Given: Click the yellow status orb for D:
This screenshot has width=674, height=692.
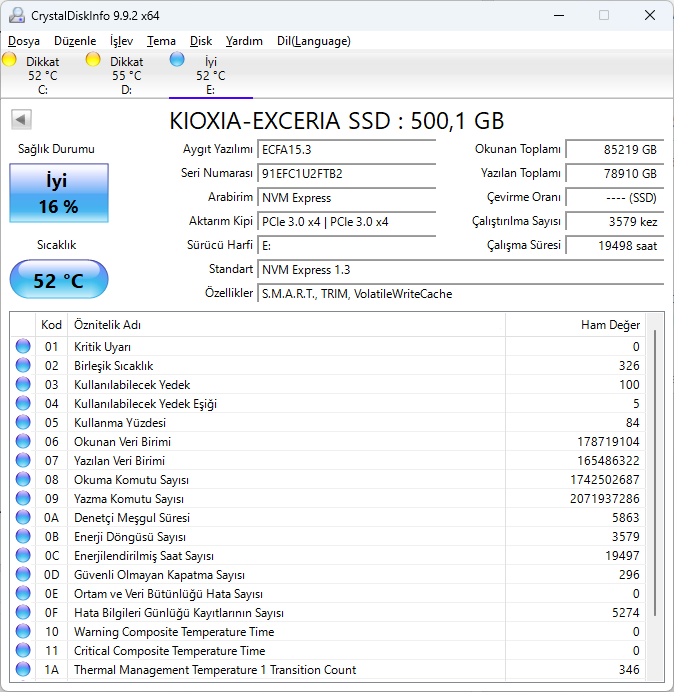Looking at the screenshot, I should [93, 59].
